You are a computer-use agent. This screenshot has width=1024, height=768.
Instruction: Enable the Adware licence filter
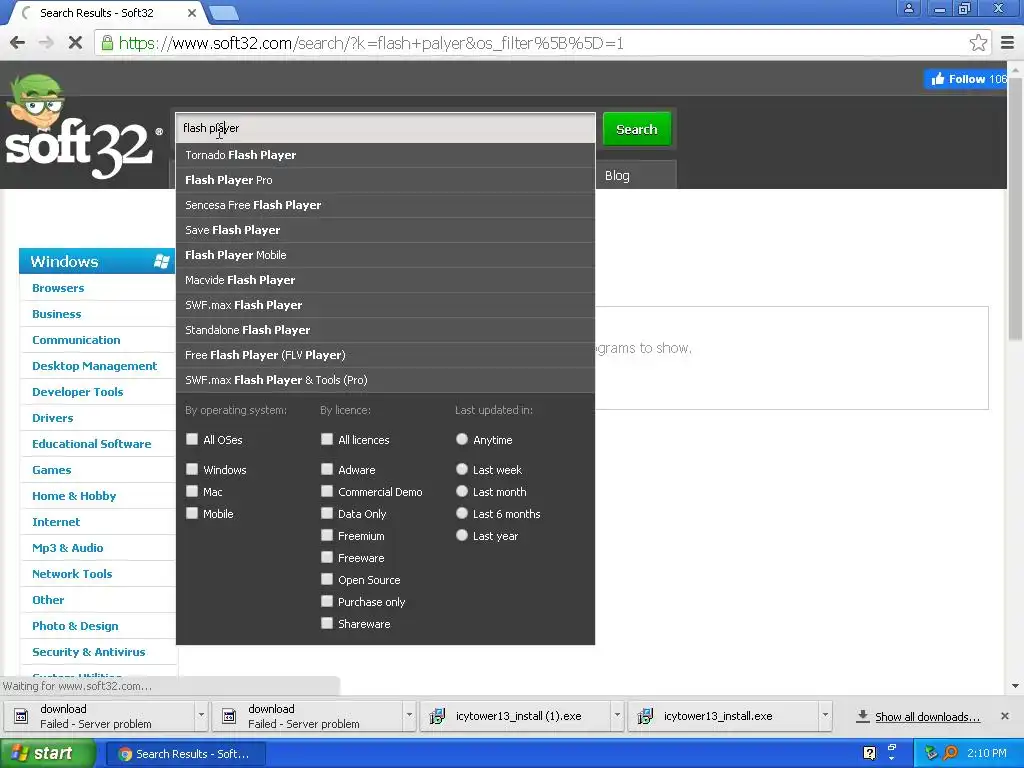coord(327,469)
